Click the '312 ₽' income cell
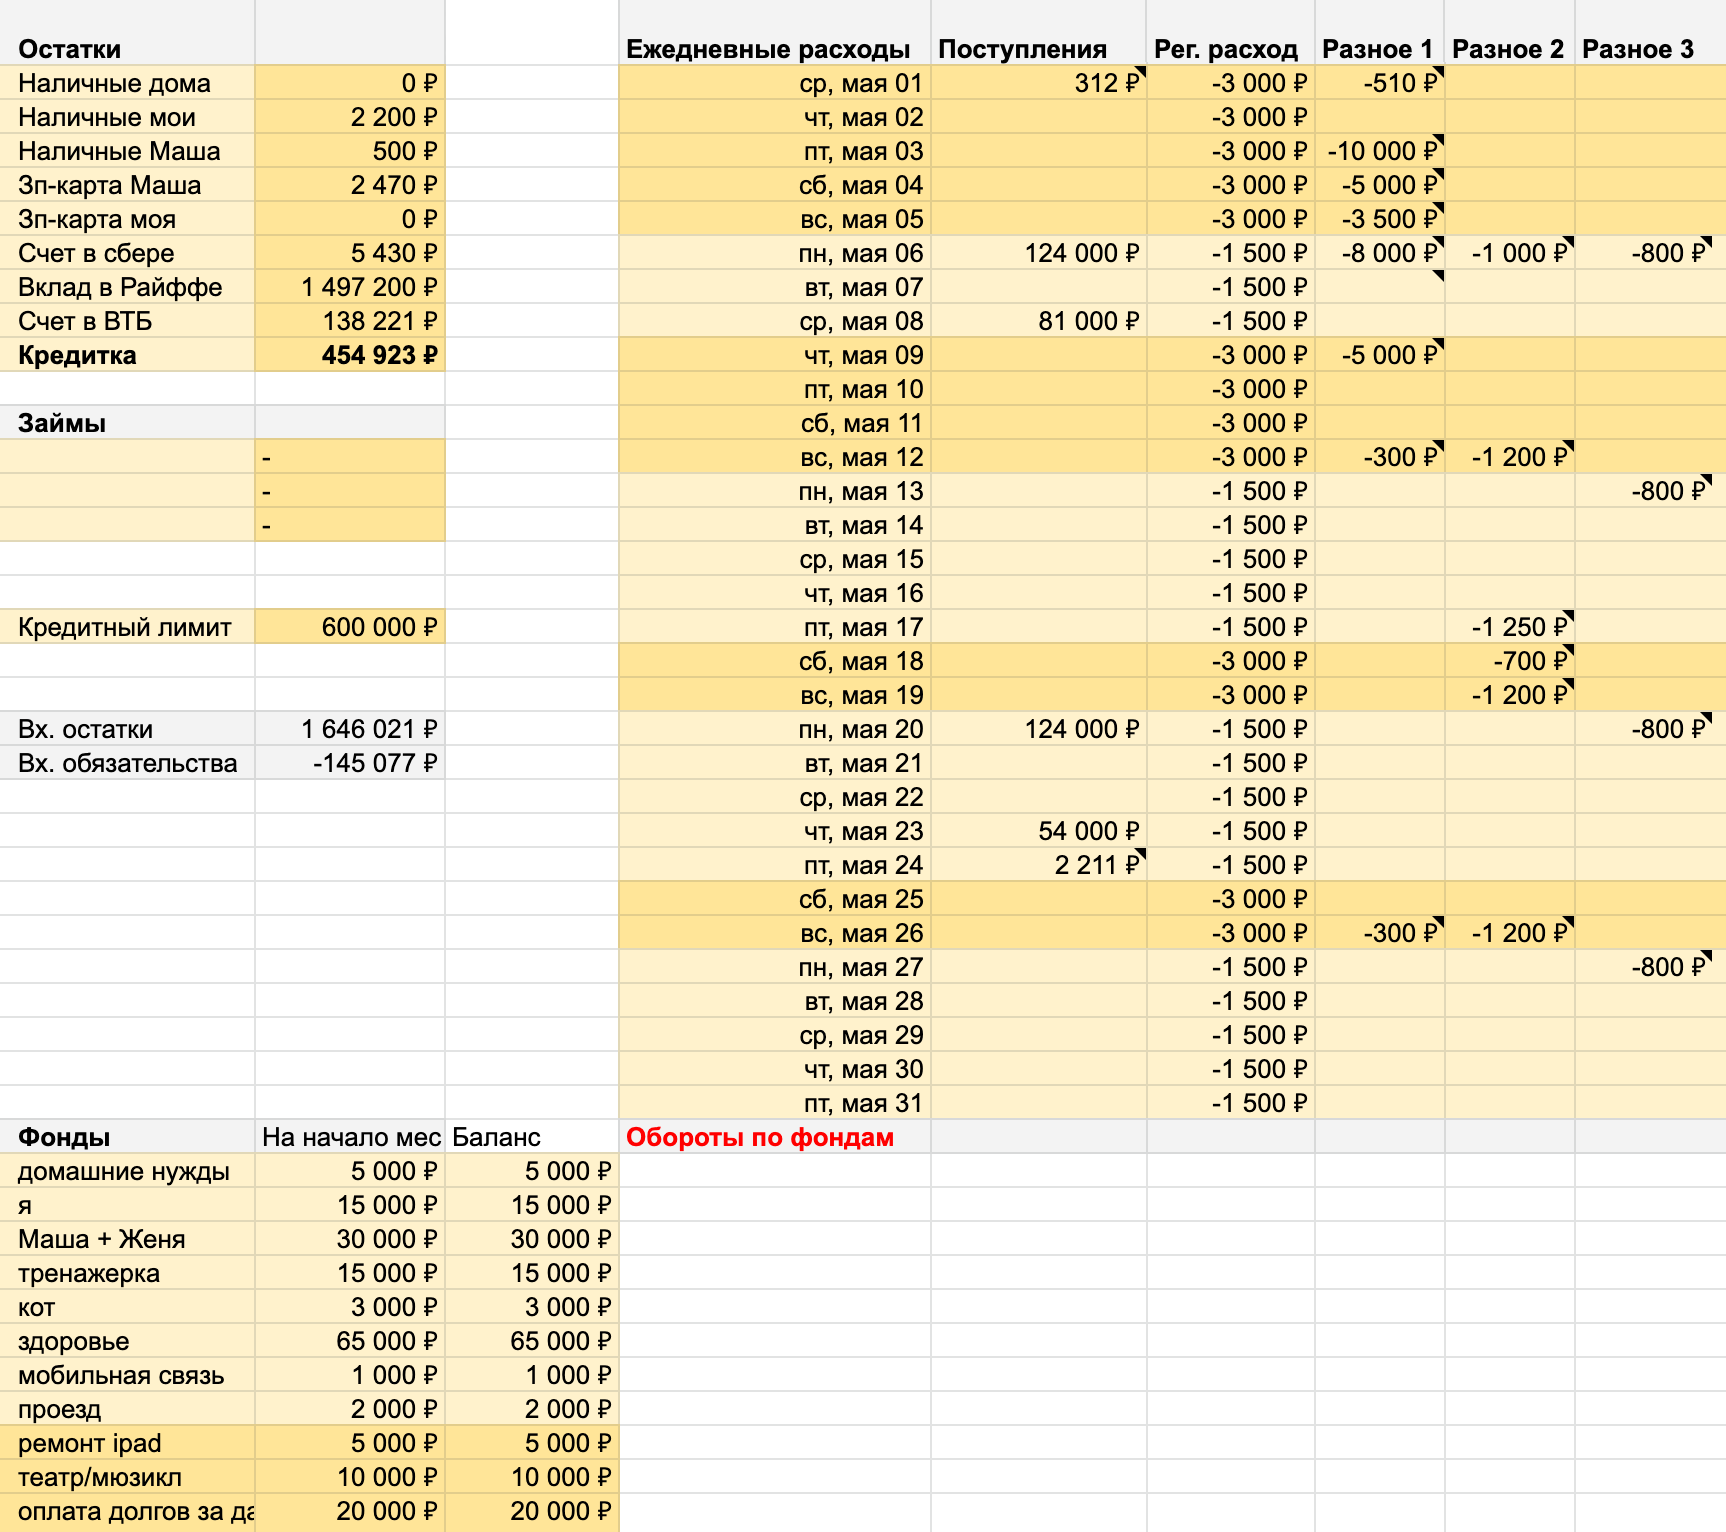This screenshot has height=1532, width=1726. 1039,83
